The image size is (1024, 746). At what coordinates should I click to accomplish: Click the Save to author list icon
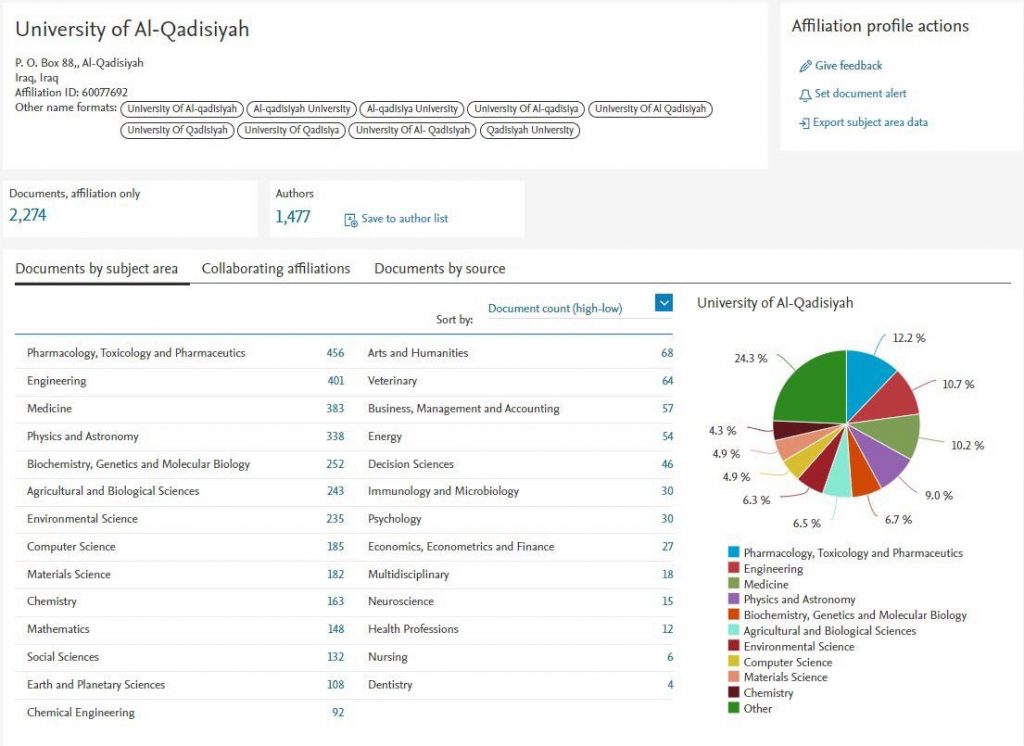(x=350, y=219)
